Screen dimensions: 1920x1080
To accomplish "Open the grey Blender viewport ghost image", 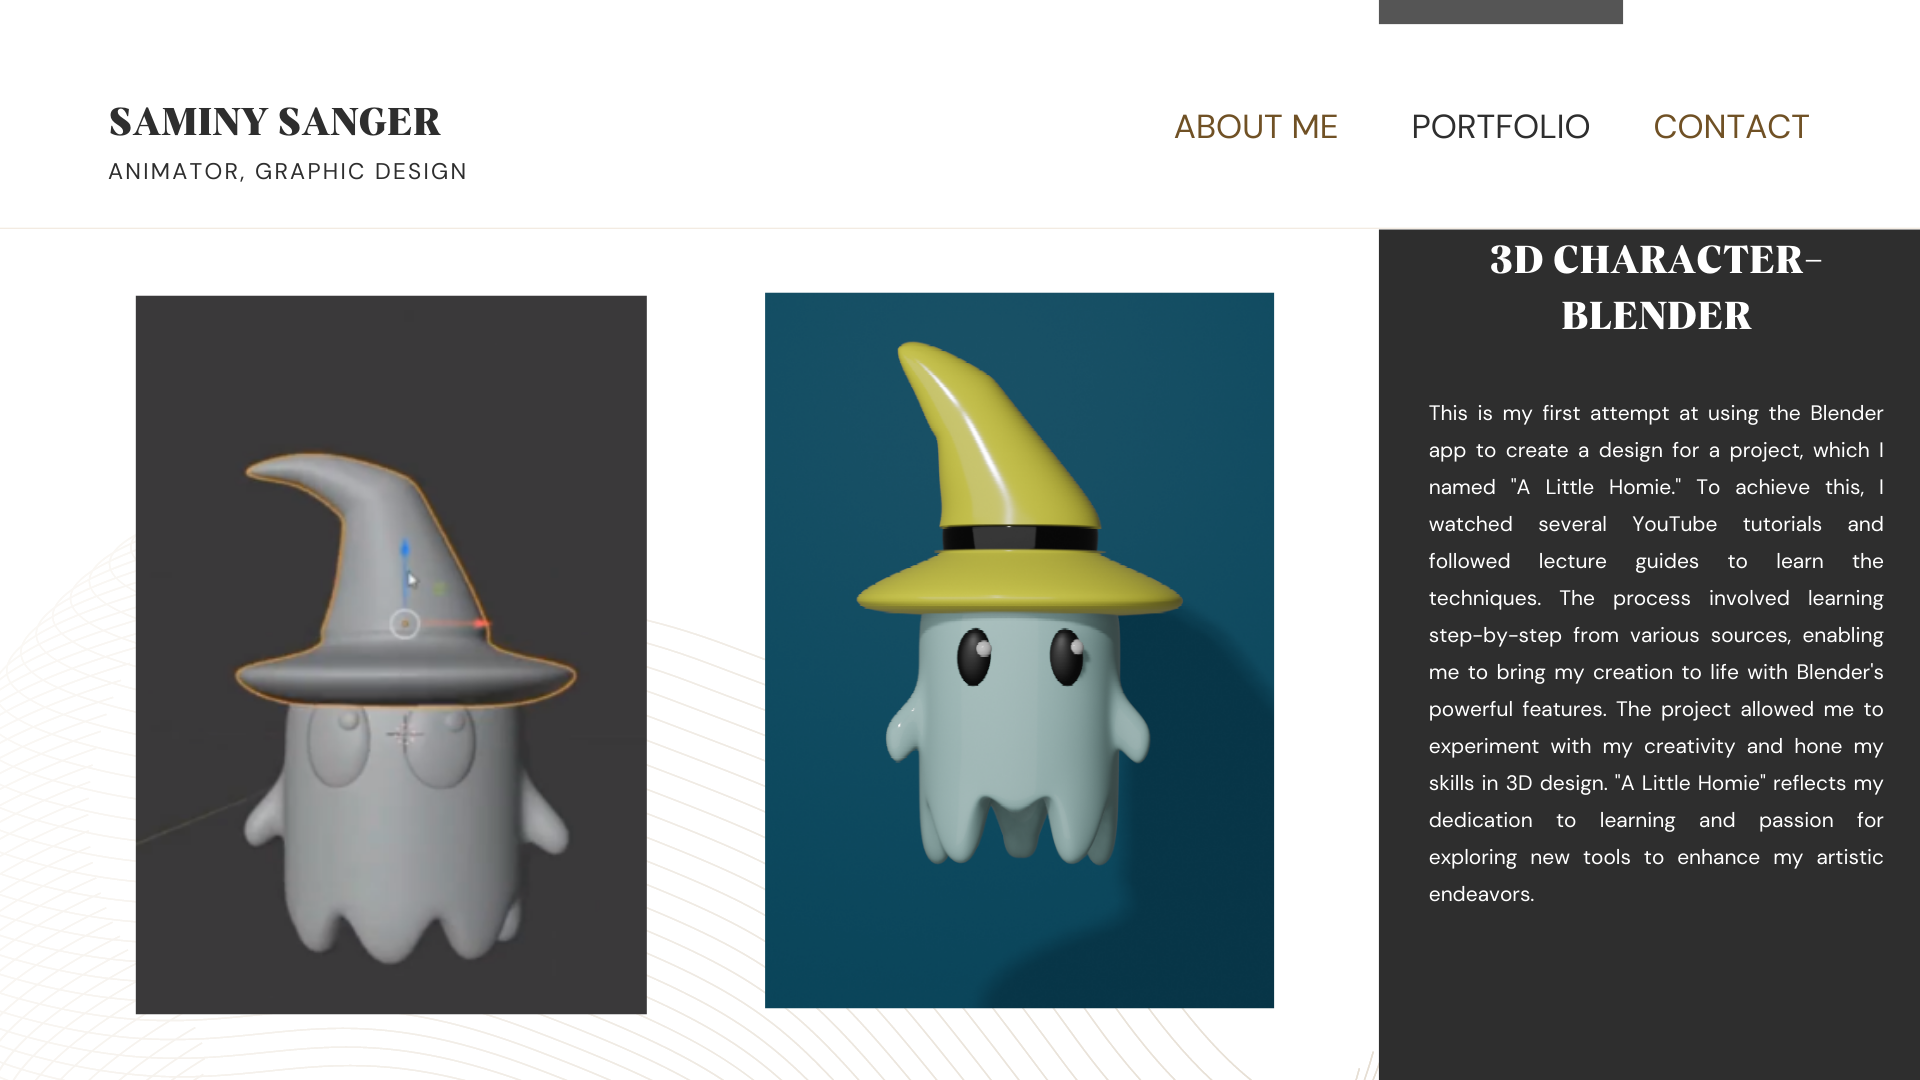I will pyautogui.click(x=391, y=655).
